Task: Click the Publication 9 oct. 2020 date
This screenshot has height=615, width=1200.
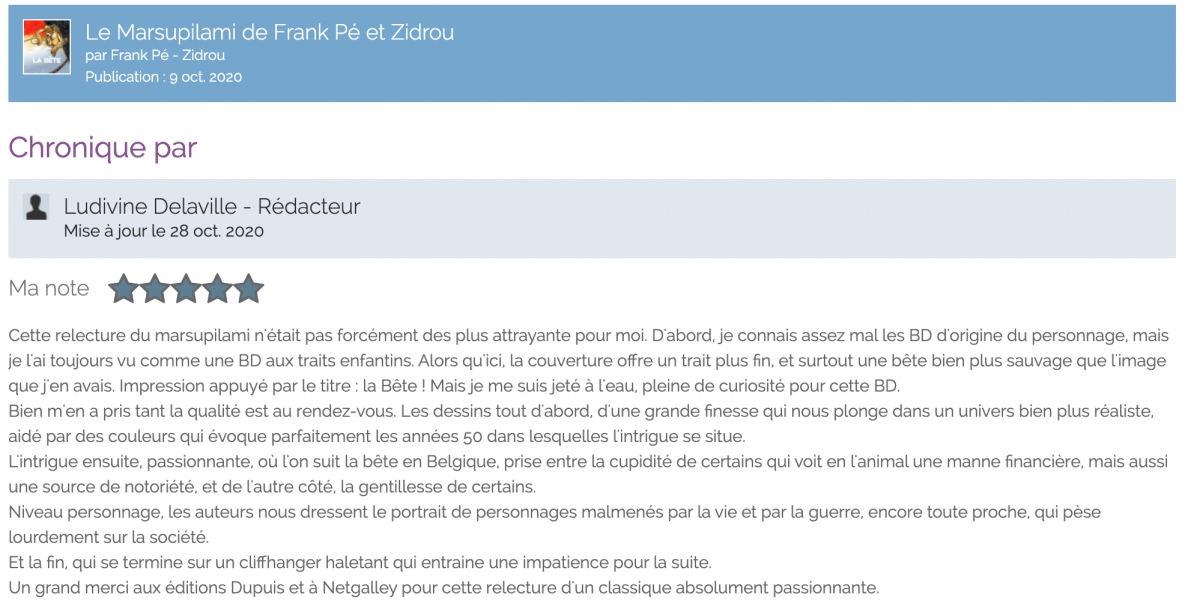Action: (163, 77)
